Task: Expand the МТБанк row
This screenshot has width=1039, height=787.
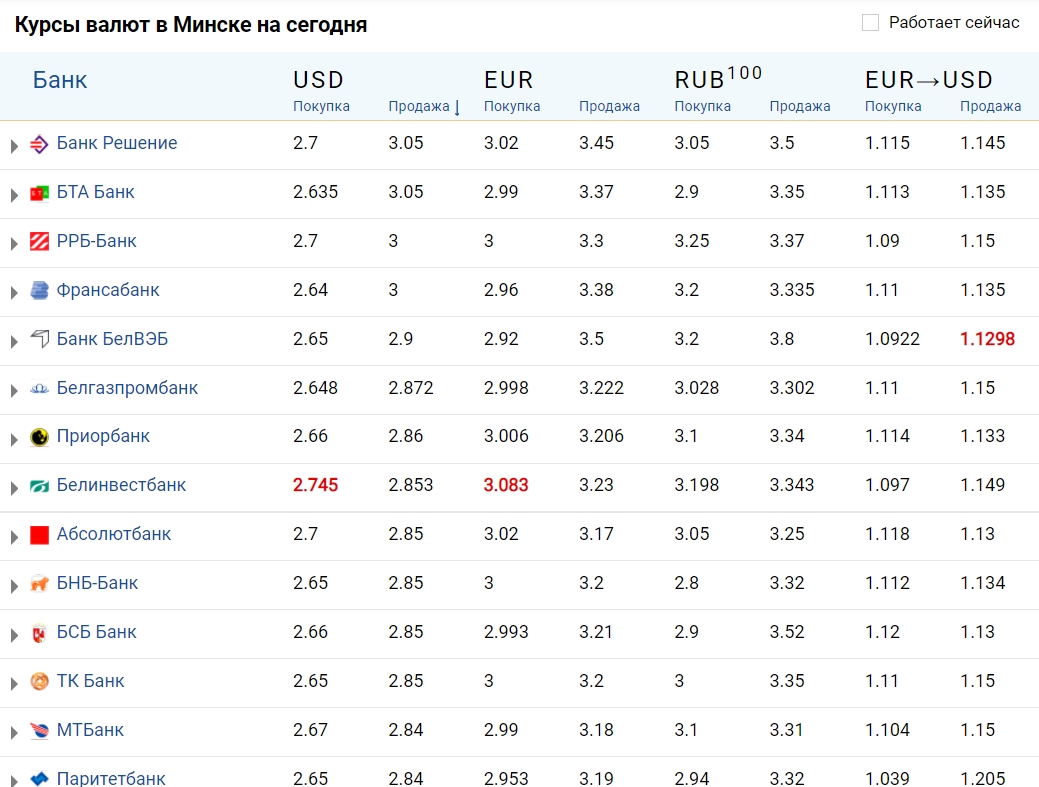Action: pyautogui.click(x=14, y=733)
